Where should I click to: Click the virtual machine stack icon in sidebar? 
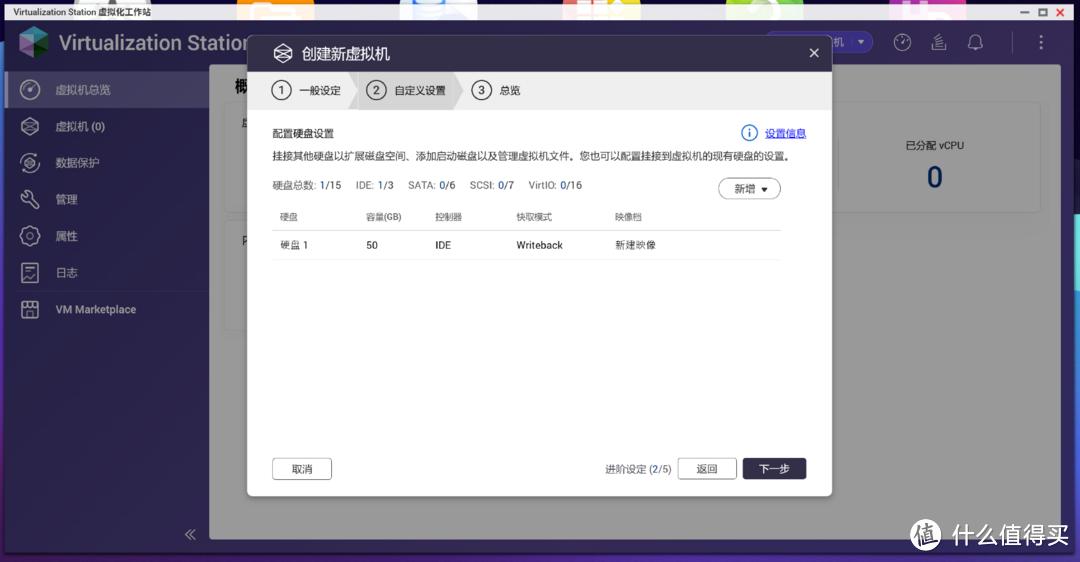coord(30,126)
